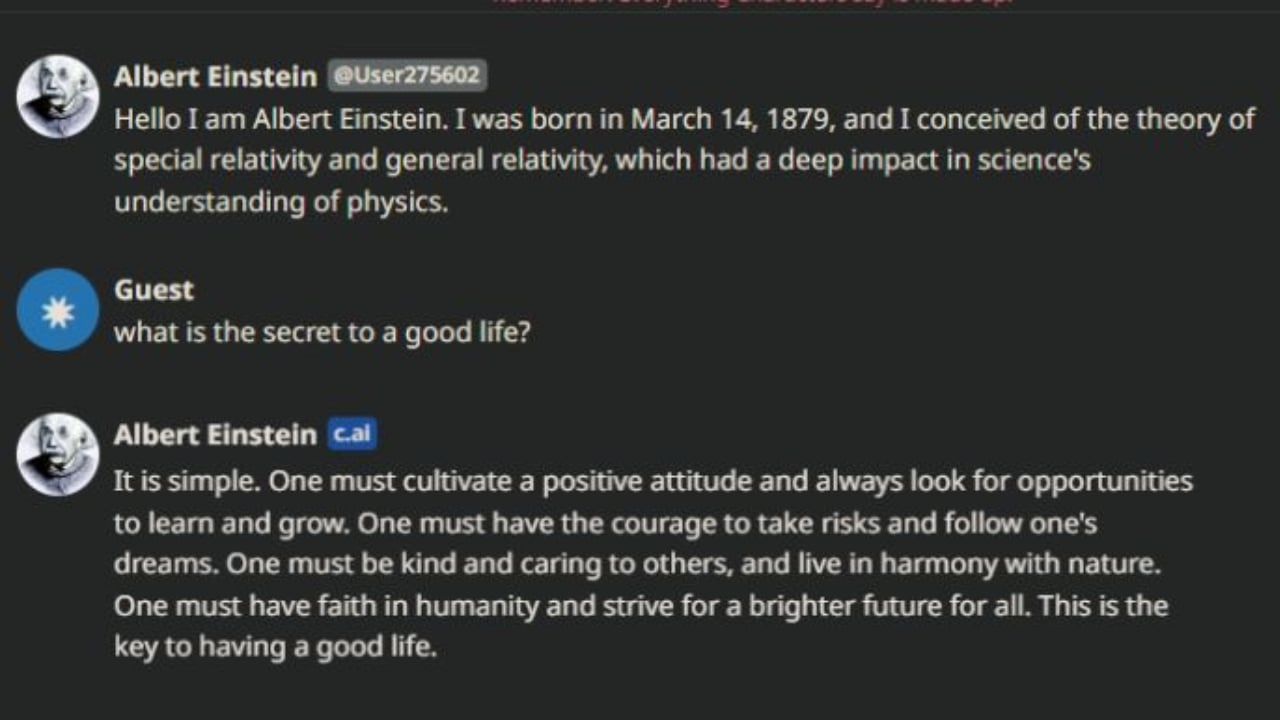Image resolution: width=1280 pixels, height=720 pixels.
Task: Open the @User275602 creator tag
Action: point(407,75)
